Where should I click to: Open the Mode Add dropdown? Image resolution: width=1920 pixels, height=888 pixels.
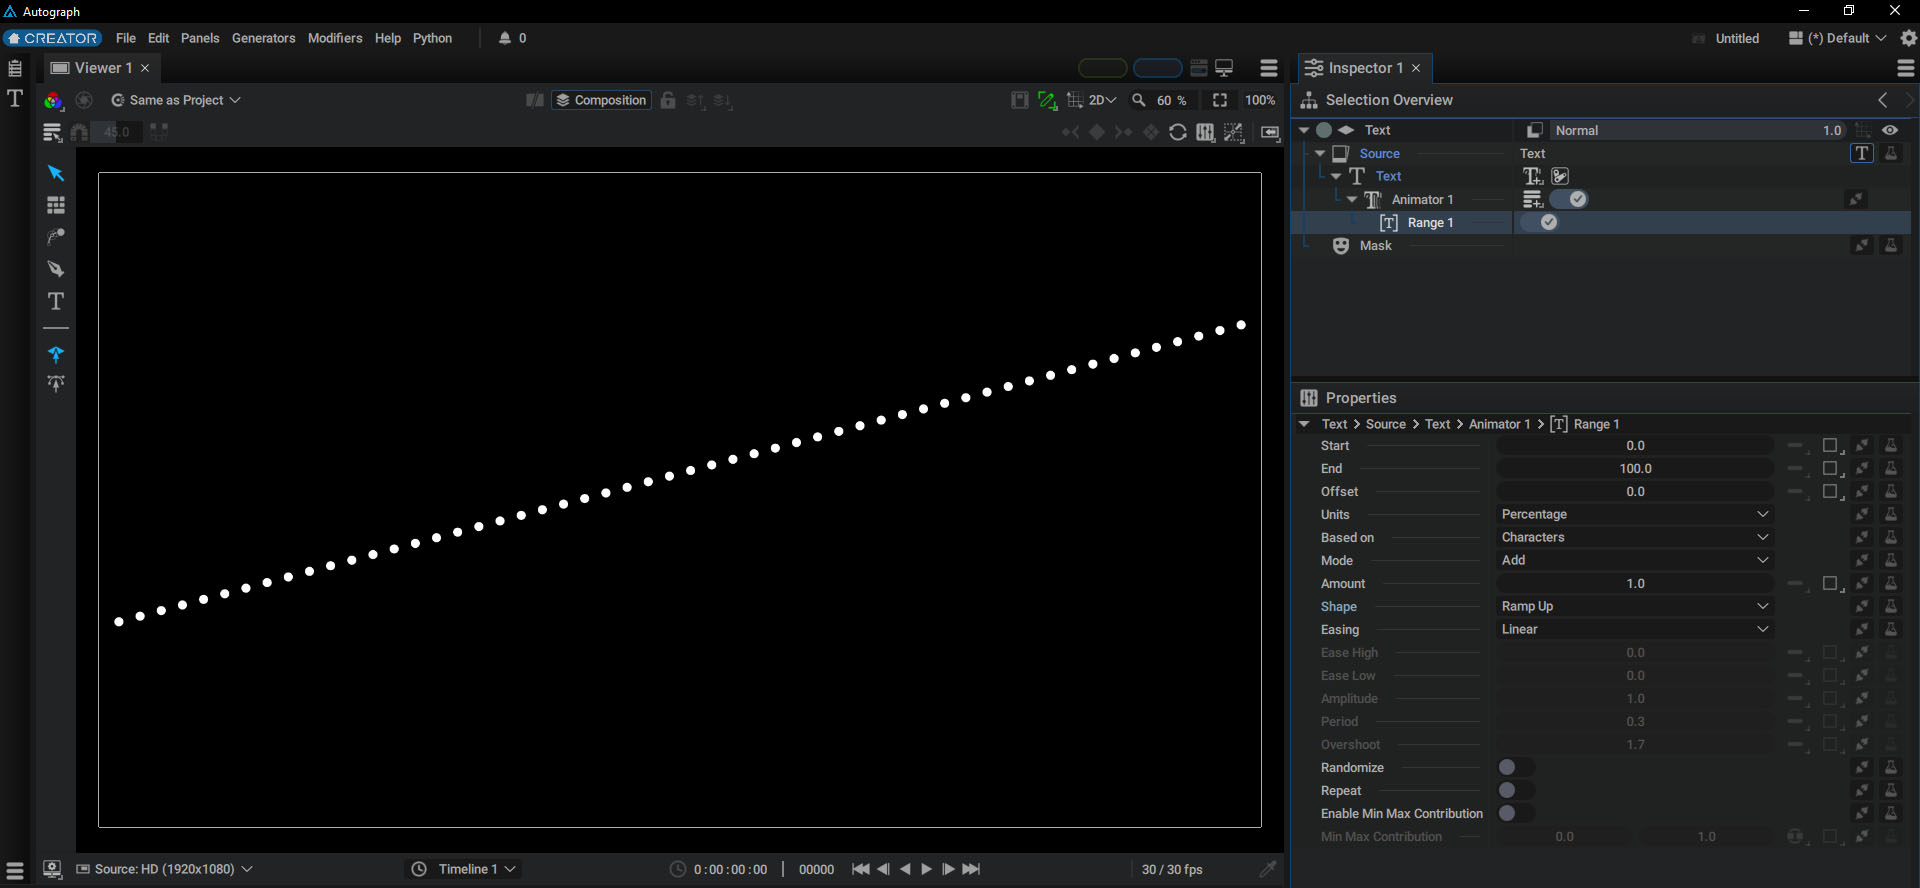click(x=1635, y=560)
